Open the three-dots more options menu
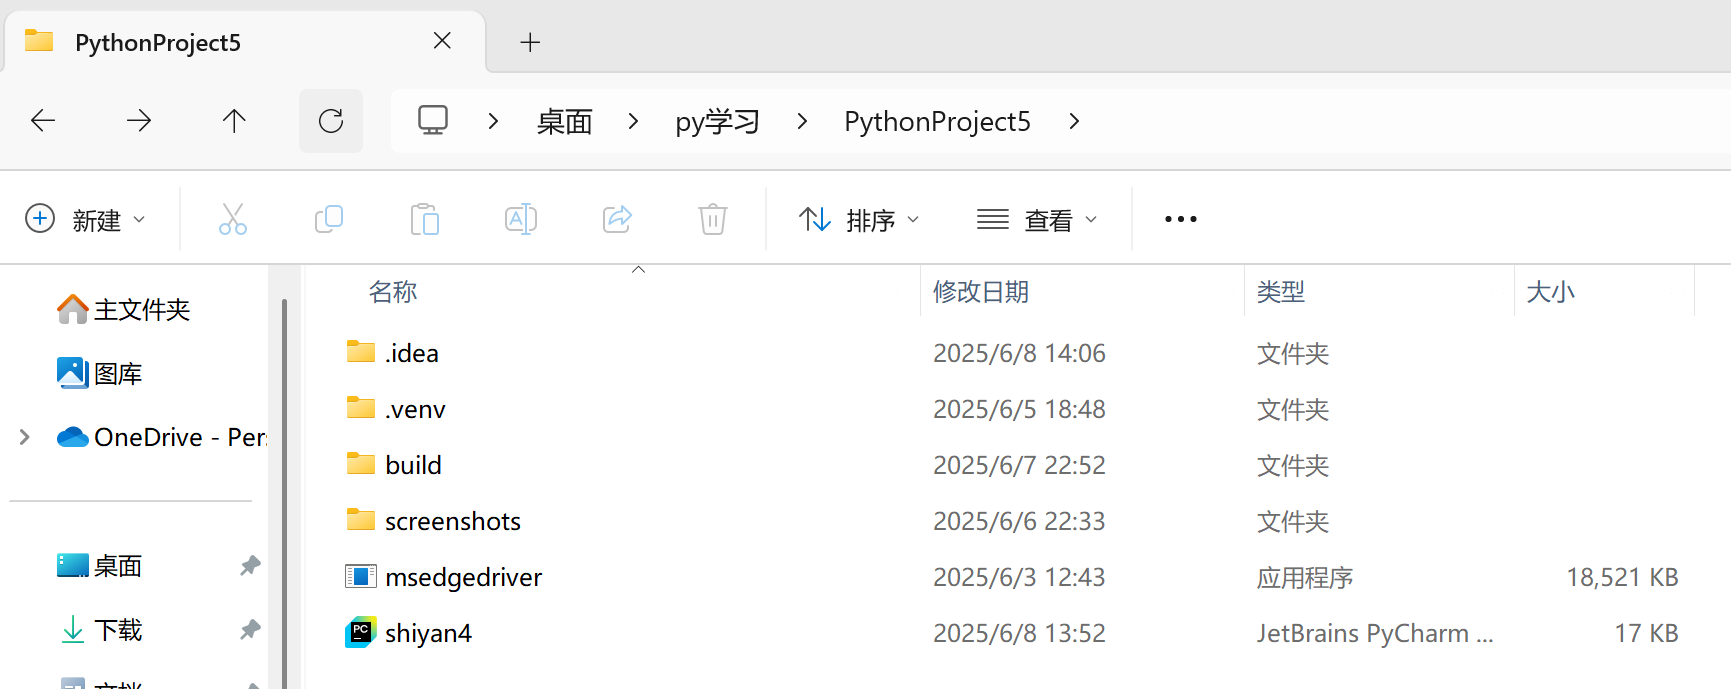This screenshot has height=689, width=1731. [1180, 219]
